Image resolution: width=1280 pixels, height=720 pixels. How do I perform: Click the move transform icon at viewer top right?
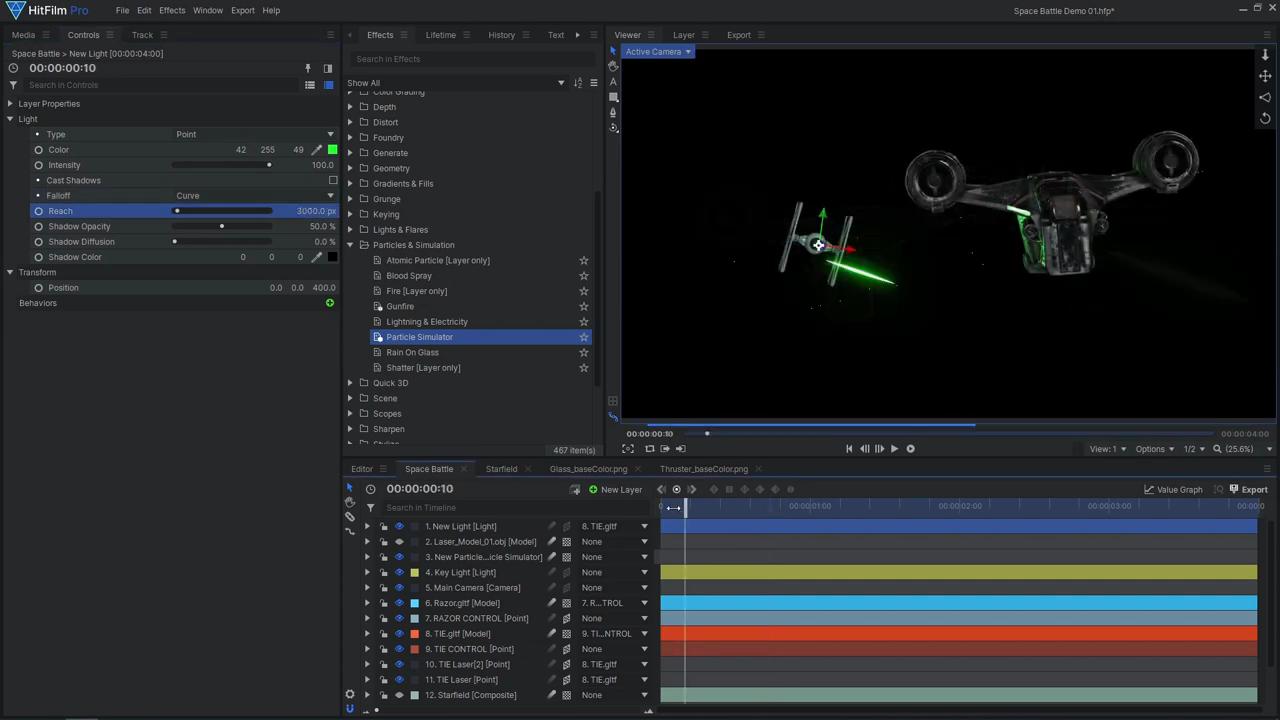tap(1265, 76)
